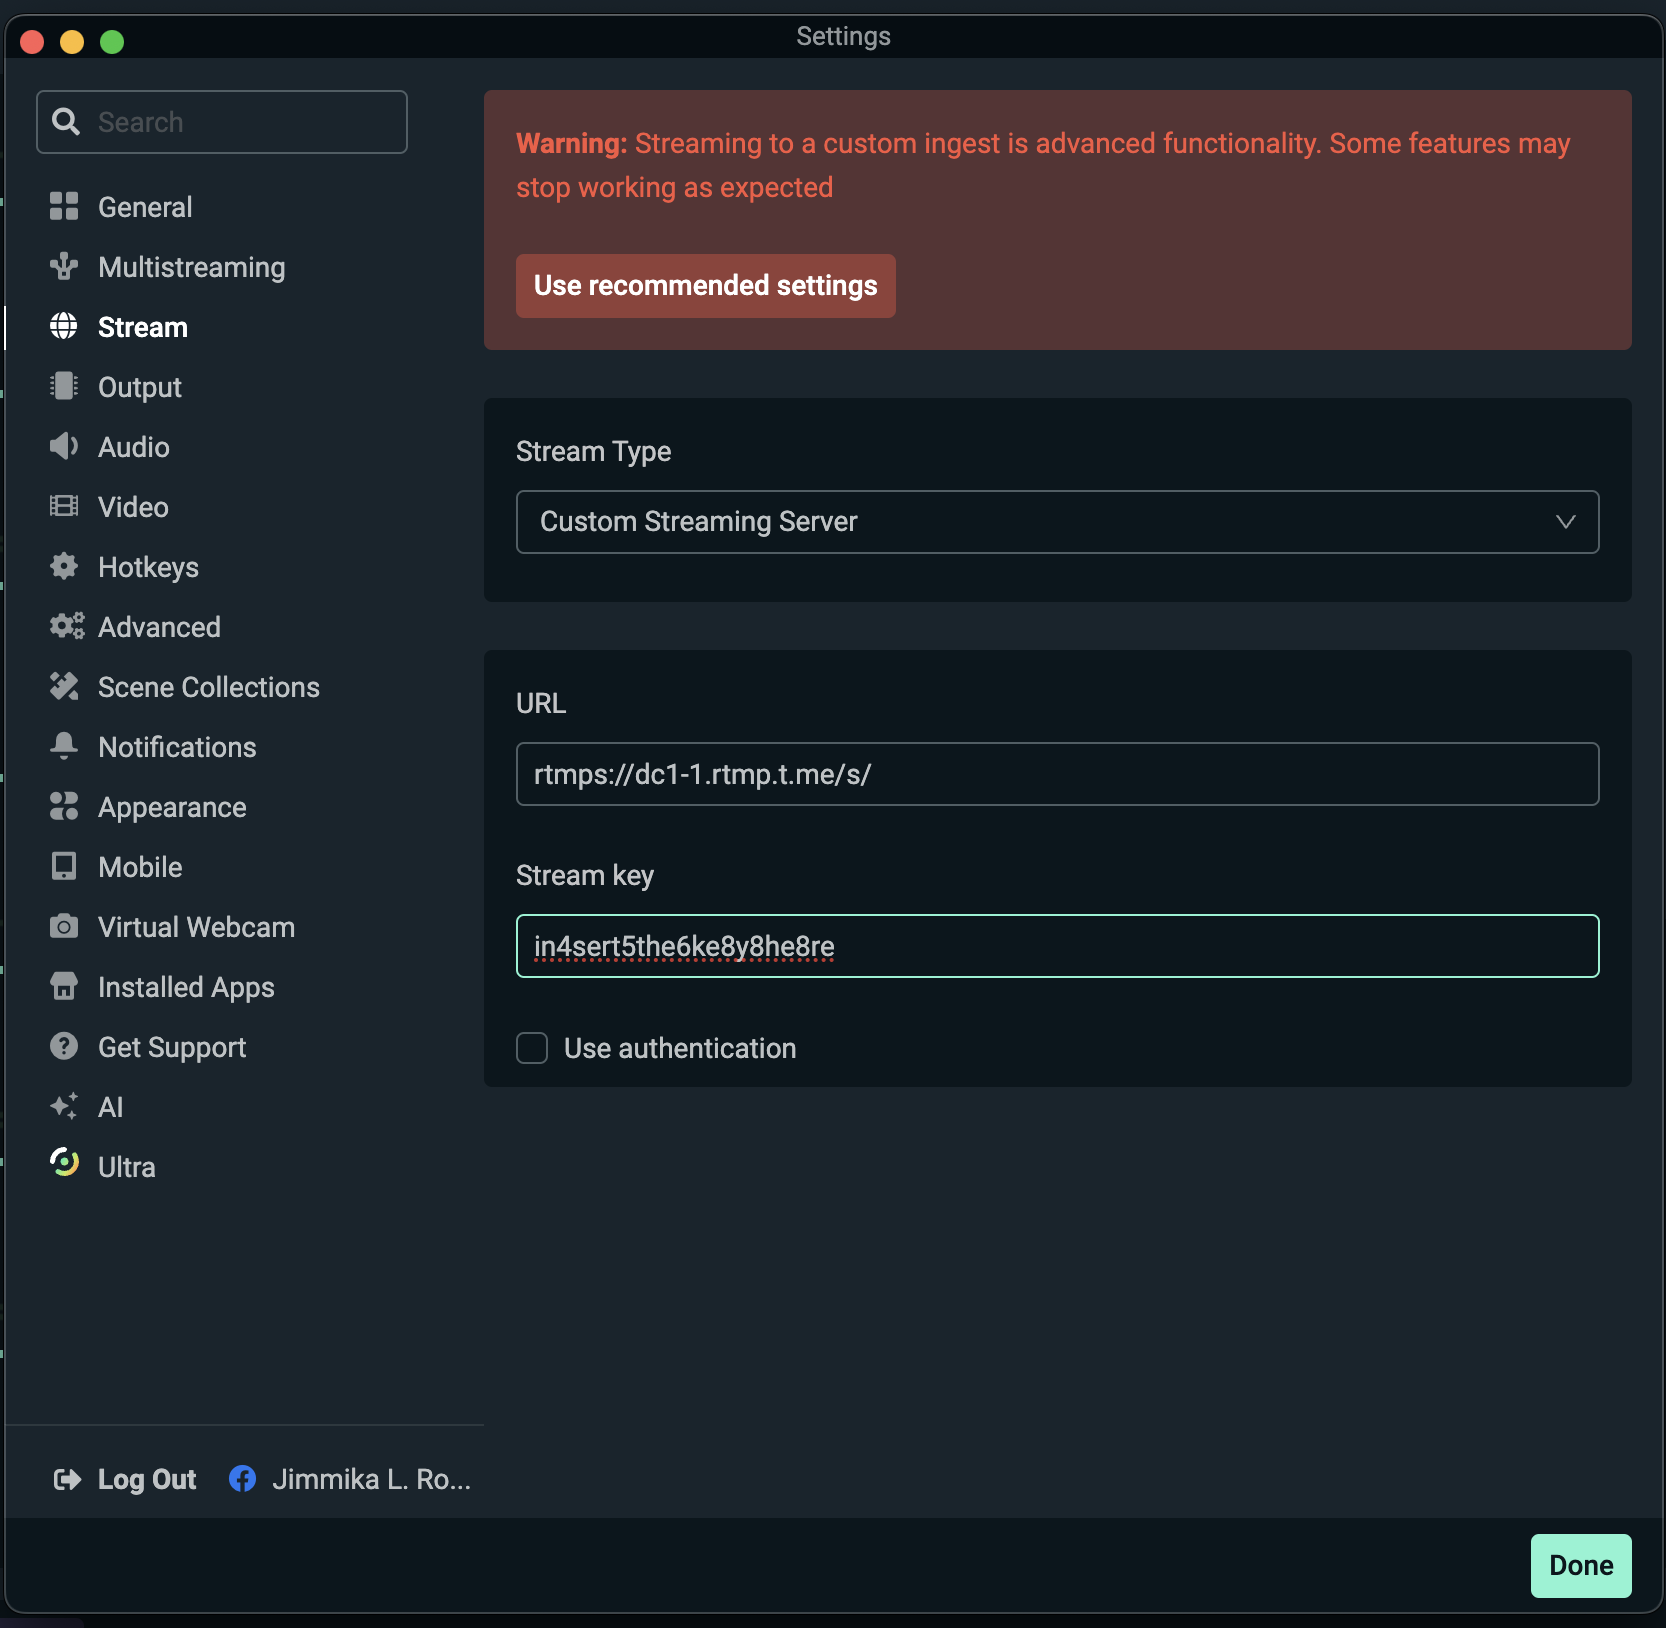
Task: Select the Hotkeys gear icon
Action: pos(64,567)
